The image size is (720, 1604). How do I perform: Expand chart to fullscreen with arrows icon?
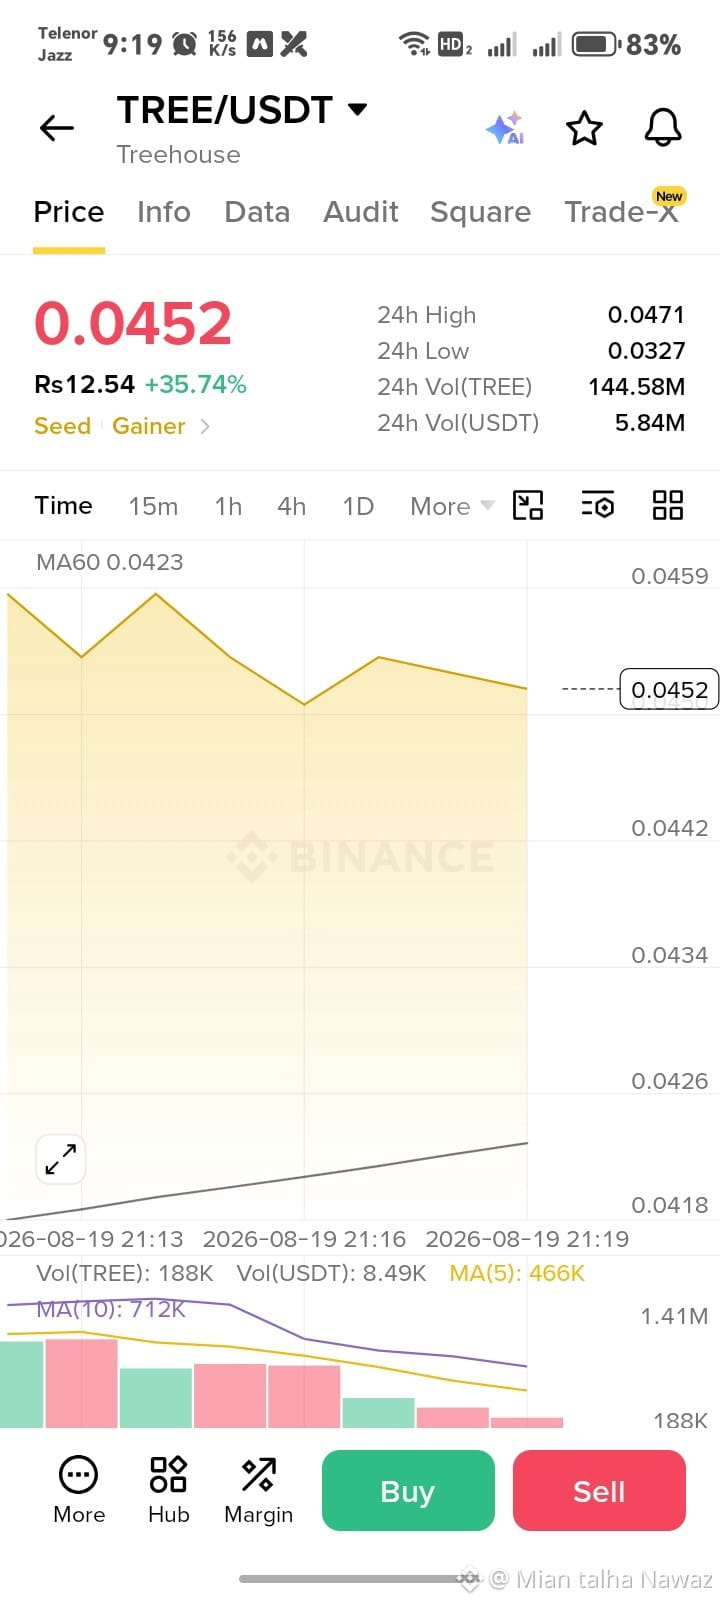click(60, 1159)
